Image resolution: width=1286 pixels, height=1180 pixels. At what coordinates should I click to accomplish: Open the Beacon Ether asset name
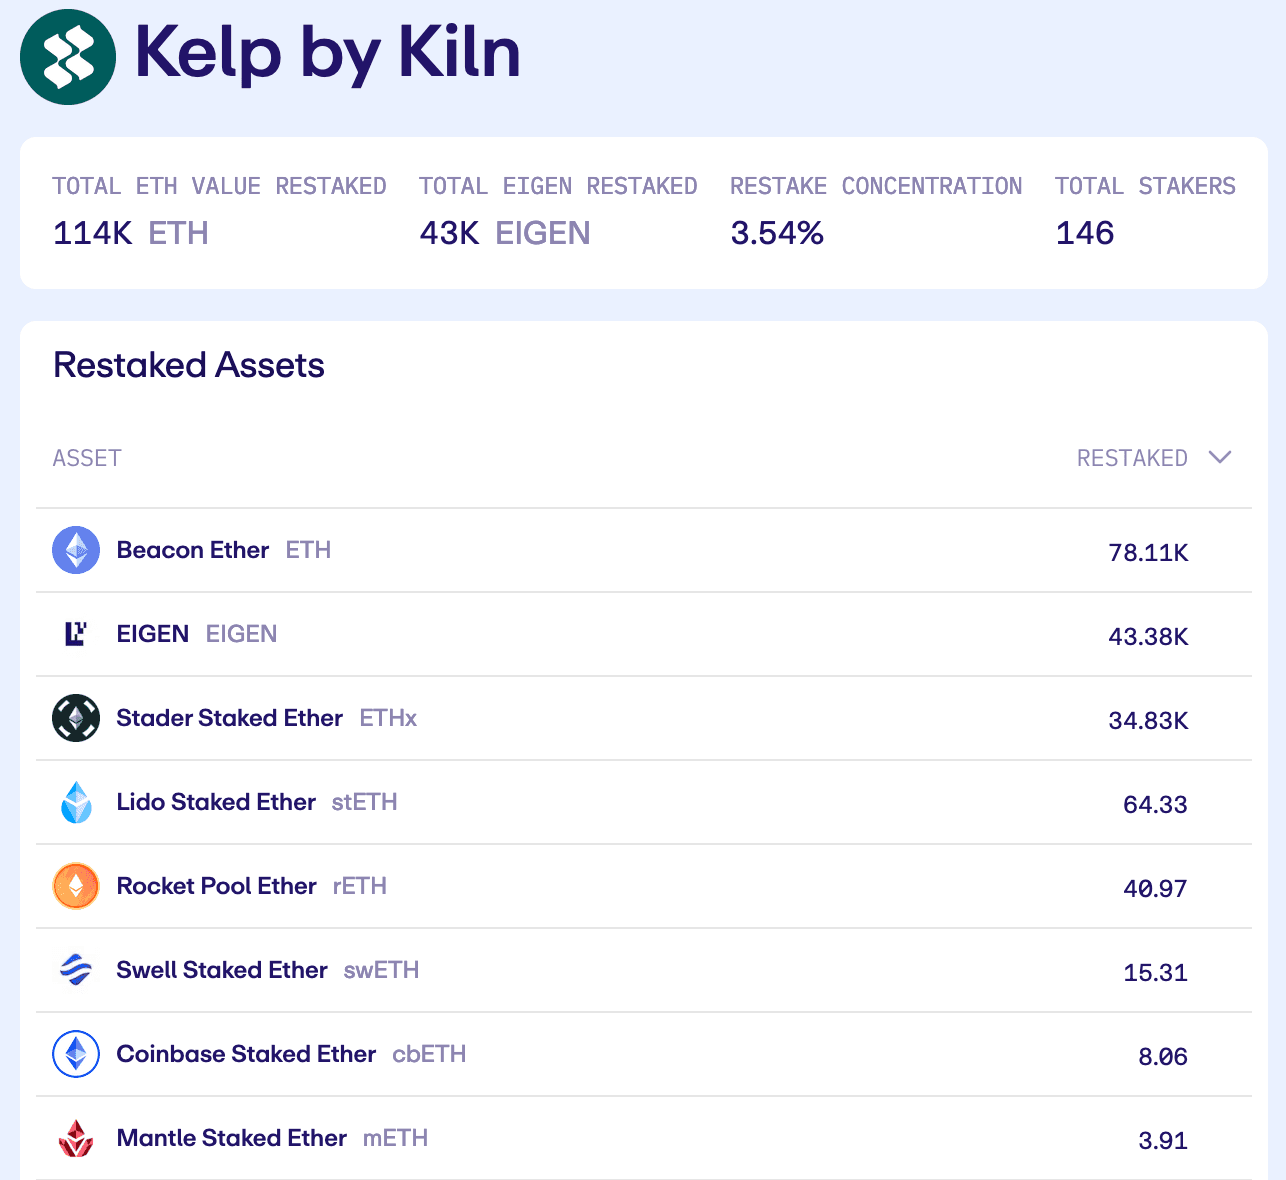[x=192, y=550]
